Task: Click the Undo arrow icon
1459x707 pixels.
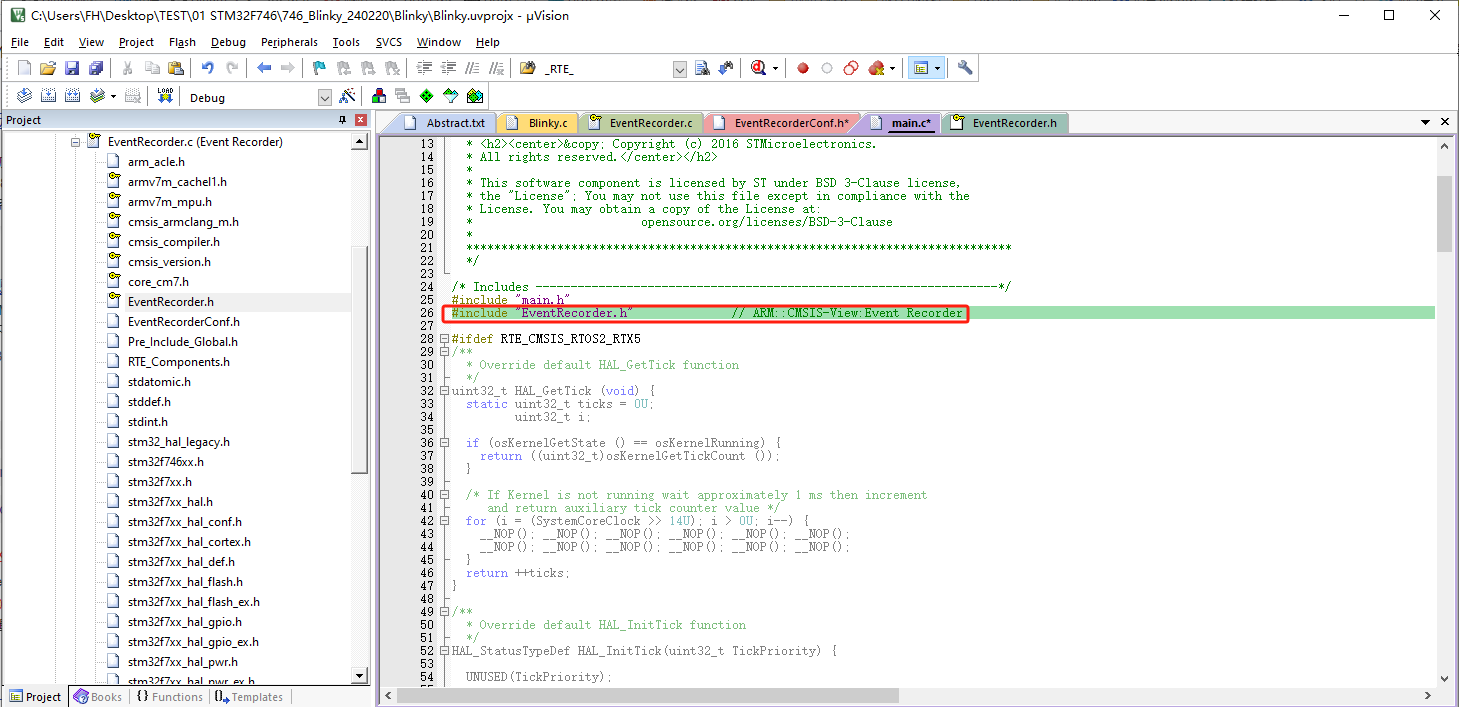Action: 207,68
